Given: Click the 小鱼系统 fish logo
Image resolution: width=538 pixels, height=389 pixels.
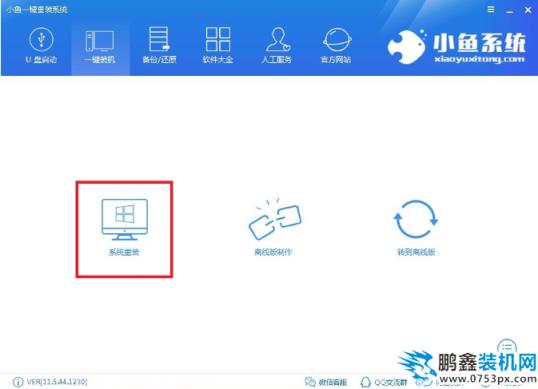Looking at the screenshot, I should pyautogui.click(x=408, y=46).
